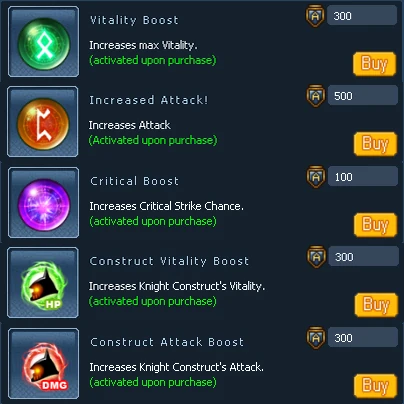Buy the Vitality Boost item
Image resolution: width=404 pixels, height=404 pixels.
point(374,64)
